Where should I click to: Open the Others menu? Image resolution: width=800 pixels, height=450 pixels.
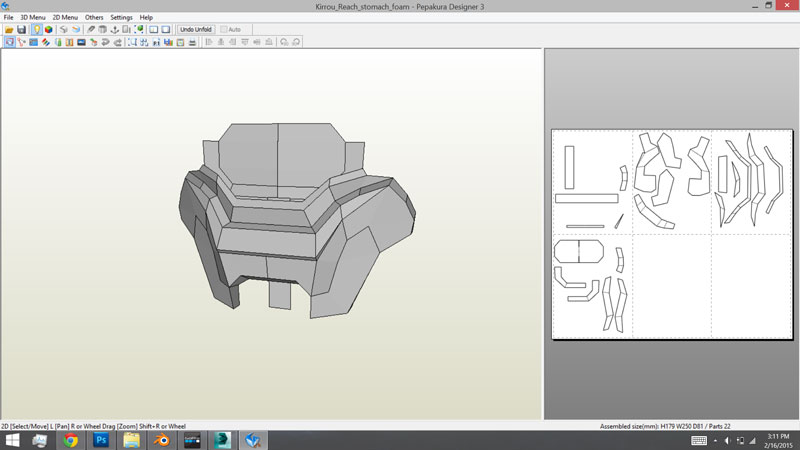click(94, 17)
